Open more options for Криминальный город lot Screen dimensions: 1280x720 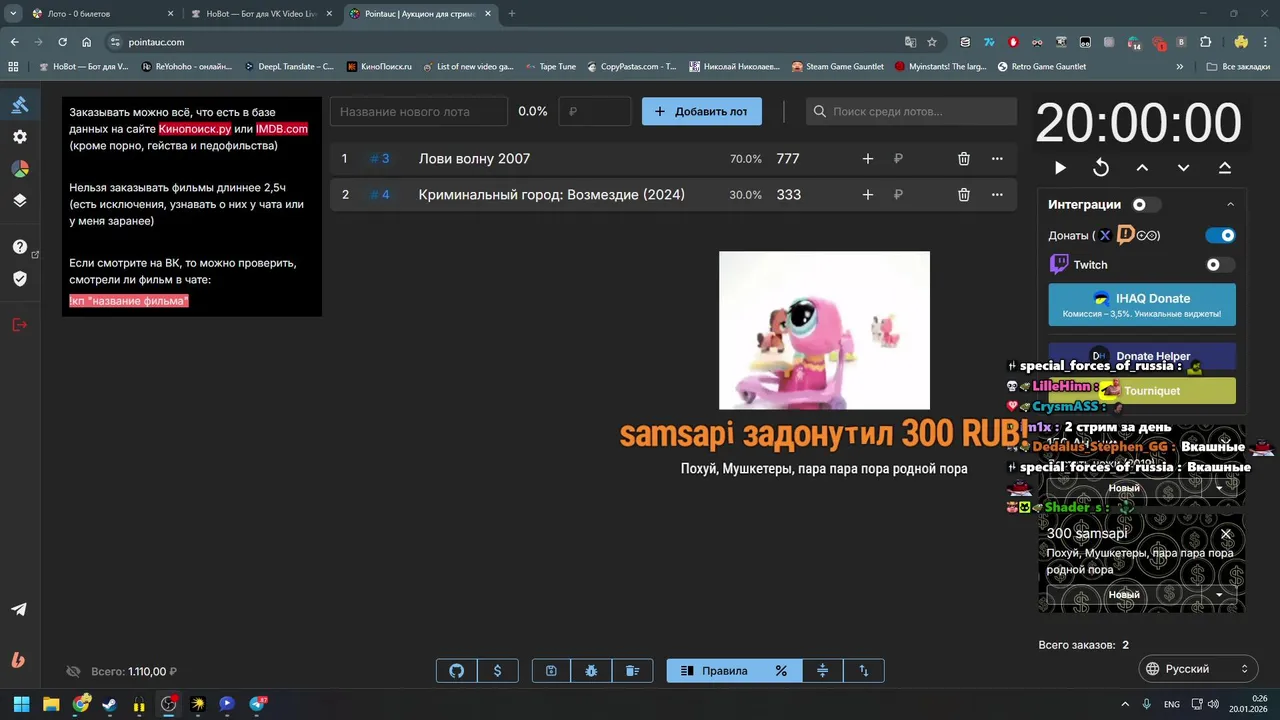[997, 195]
